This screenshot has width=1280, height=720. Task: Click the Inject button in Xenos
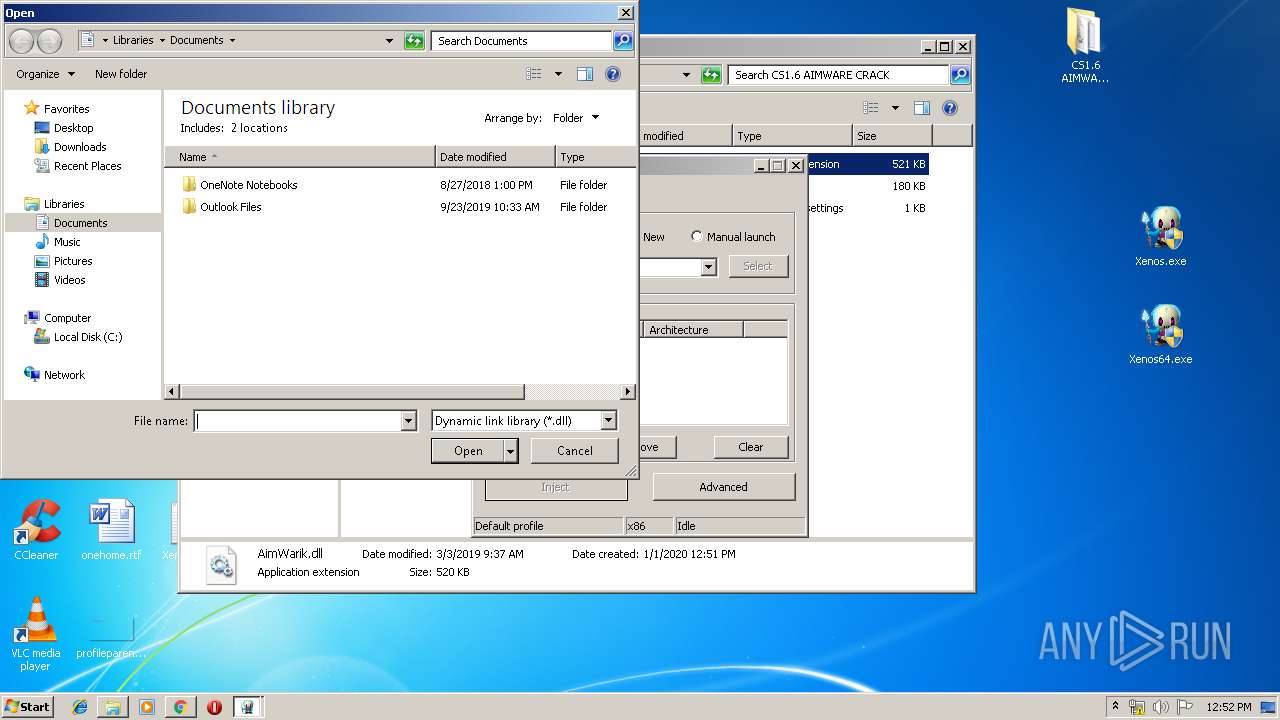(x=556, y=487)
